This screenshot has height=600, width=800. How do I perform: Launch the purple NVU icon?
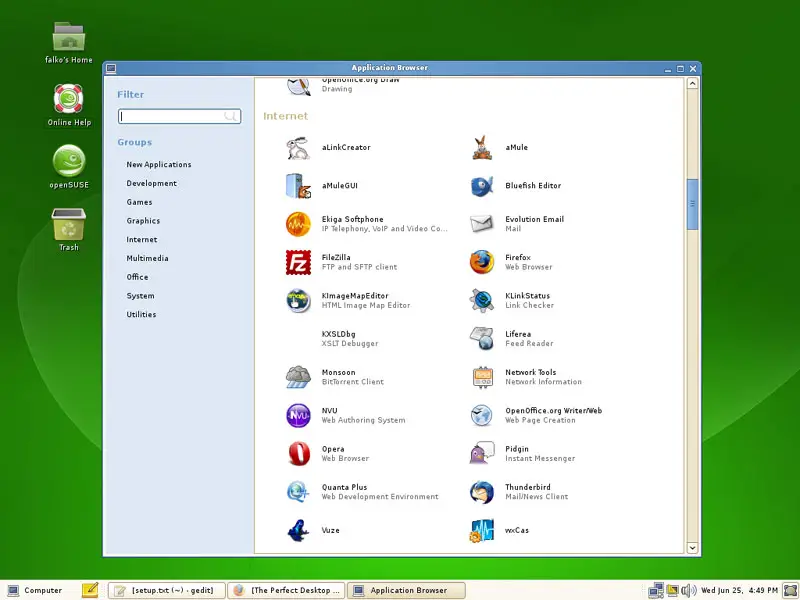[x=298, y=415]
